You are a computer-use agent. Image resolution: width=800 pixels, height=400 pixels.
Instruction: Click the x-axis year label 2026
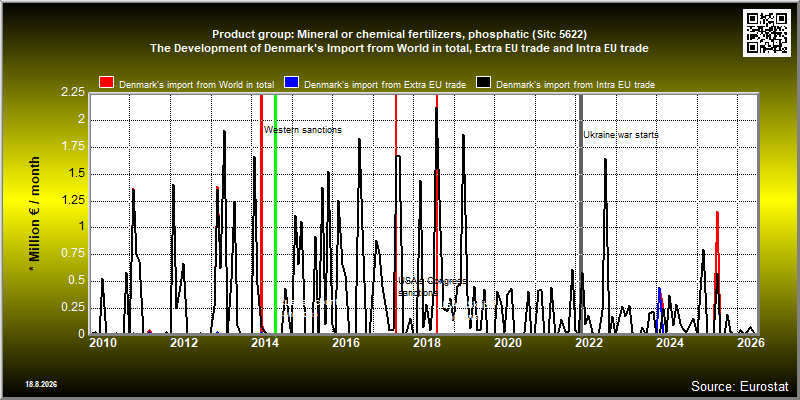[752, 343]
